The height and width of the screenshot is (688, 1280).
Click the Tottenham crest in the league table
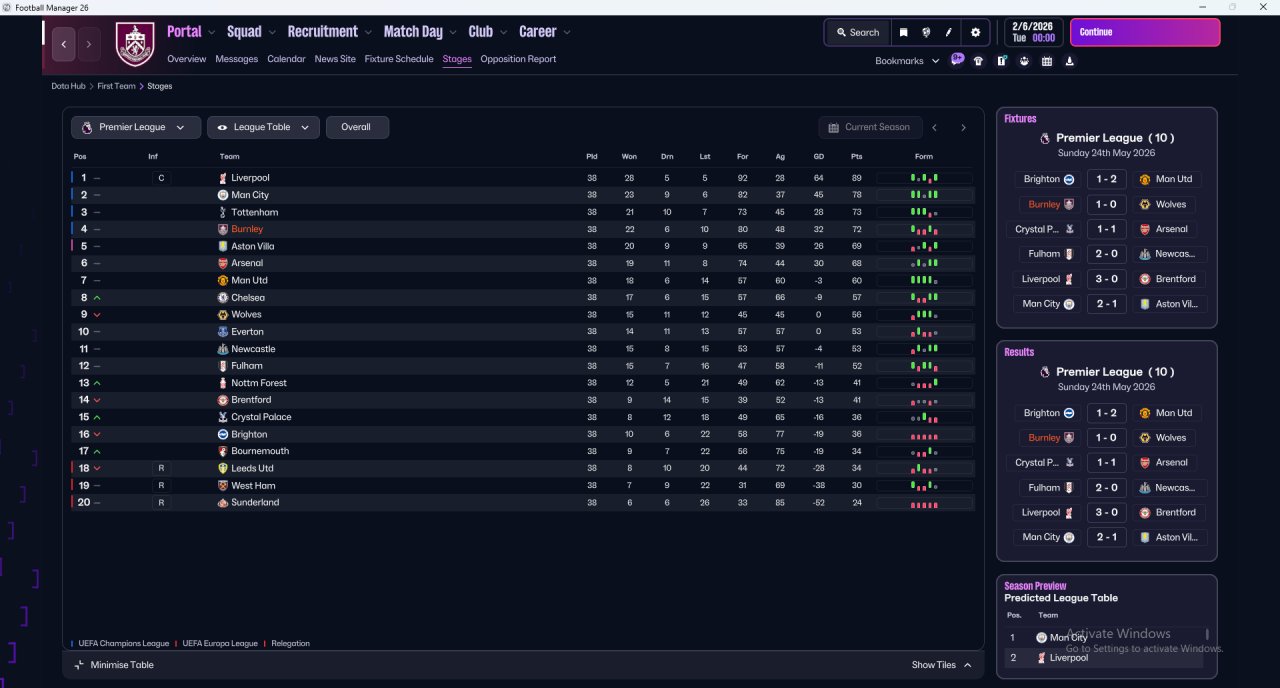click(223, 212)
